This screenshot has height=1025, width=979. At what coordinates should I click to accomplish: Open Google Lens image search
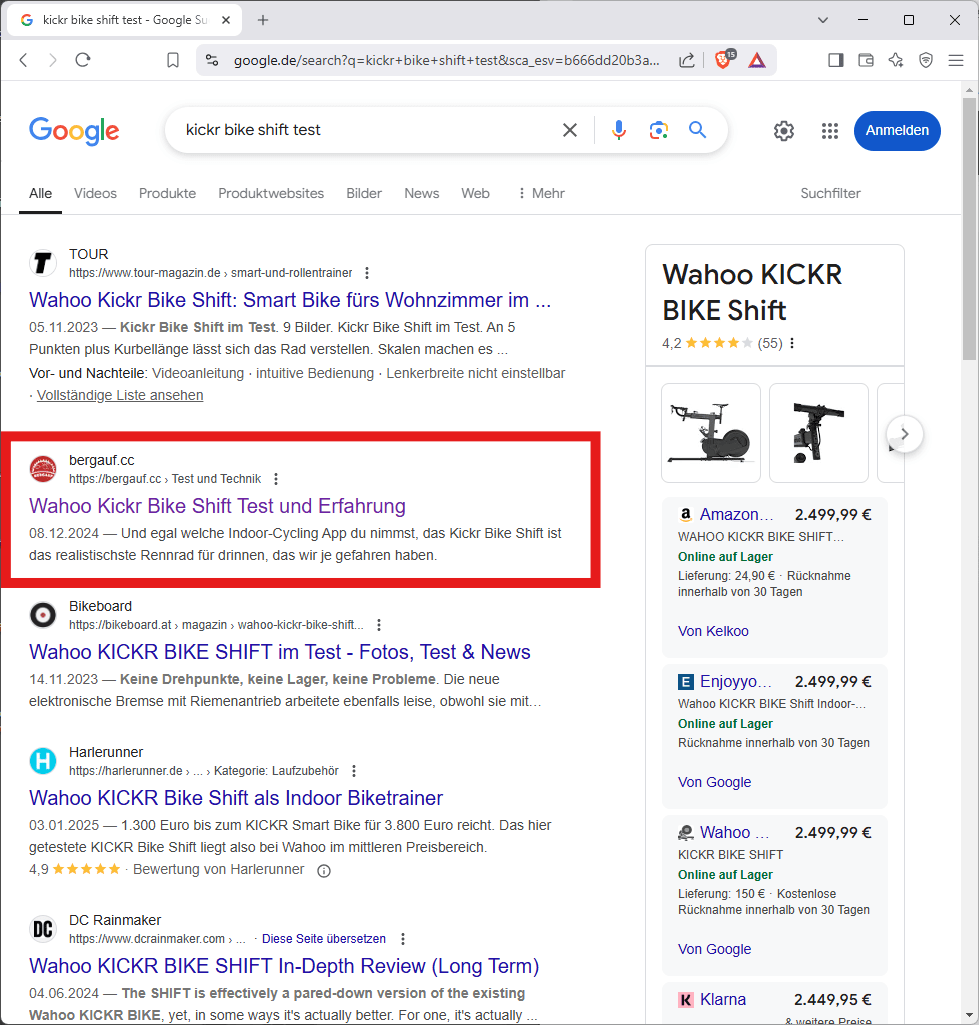tap(658, 130)
